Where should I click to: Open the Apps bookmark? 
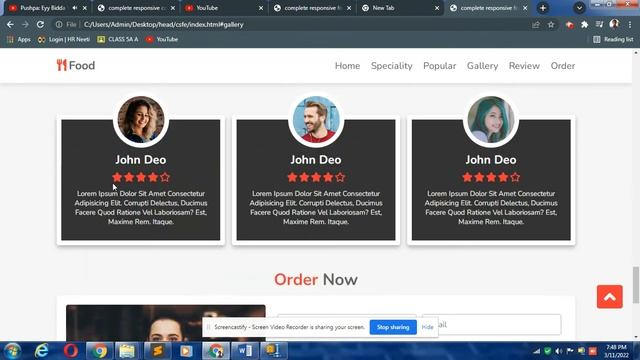click(x=19, y=39)
